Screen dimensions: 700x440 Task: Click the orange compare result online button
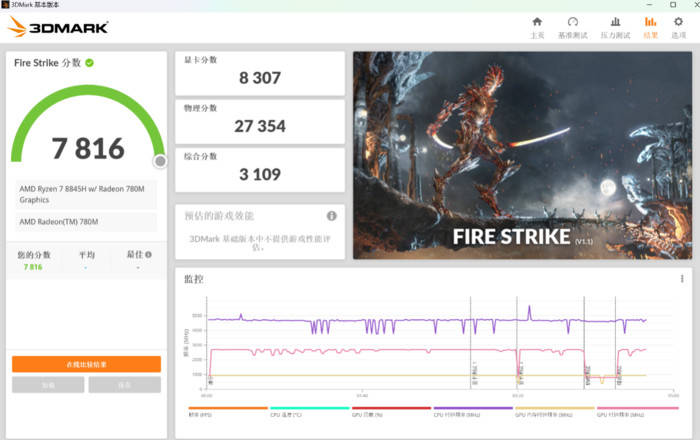tap(86, 364)
